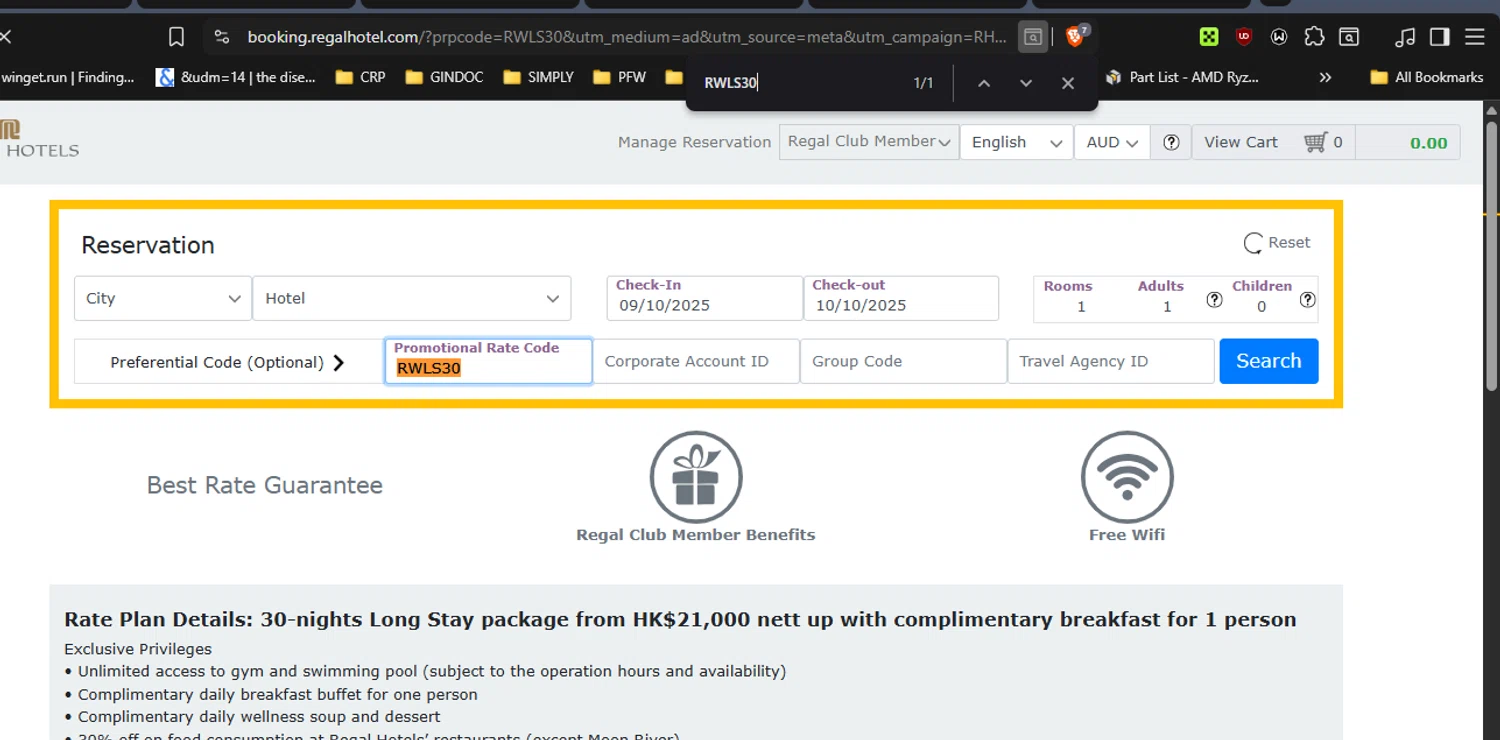The image size is (1500, 740).
Task: Click the Corporate Account ID field
Action: tap(696, 361)
